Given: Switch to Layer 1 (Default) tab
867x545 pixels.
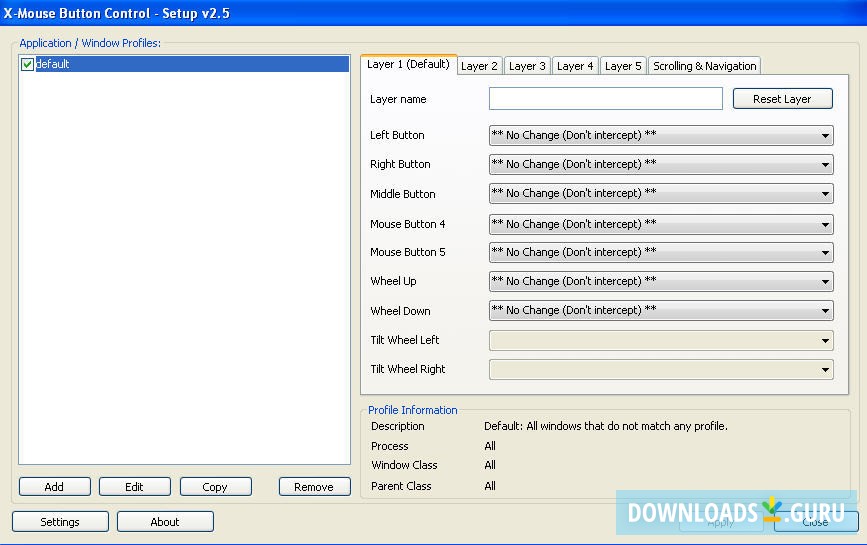Looking at the screenshot, I should 409,64.
